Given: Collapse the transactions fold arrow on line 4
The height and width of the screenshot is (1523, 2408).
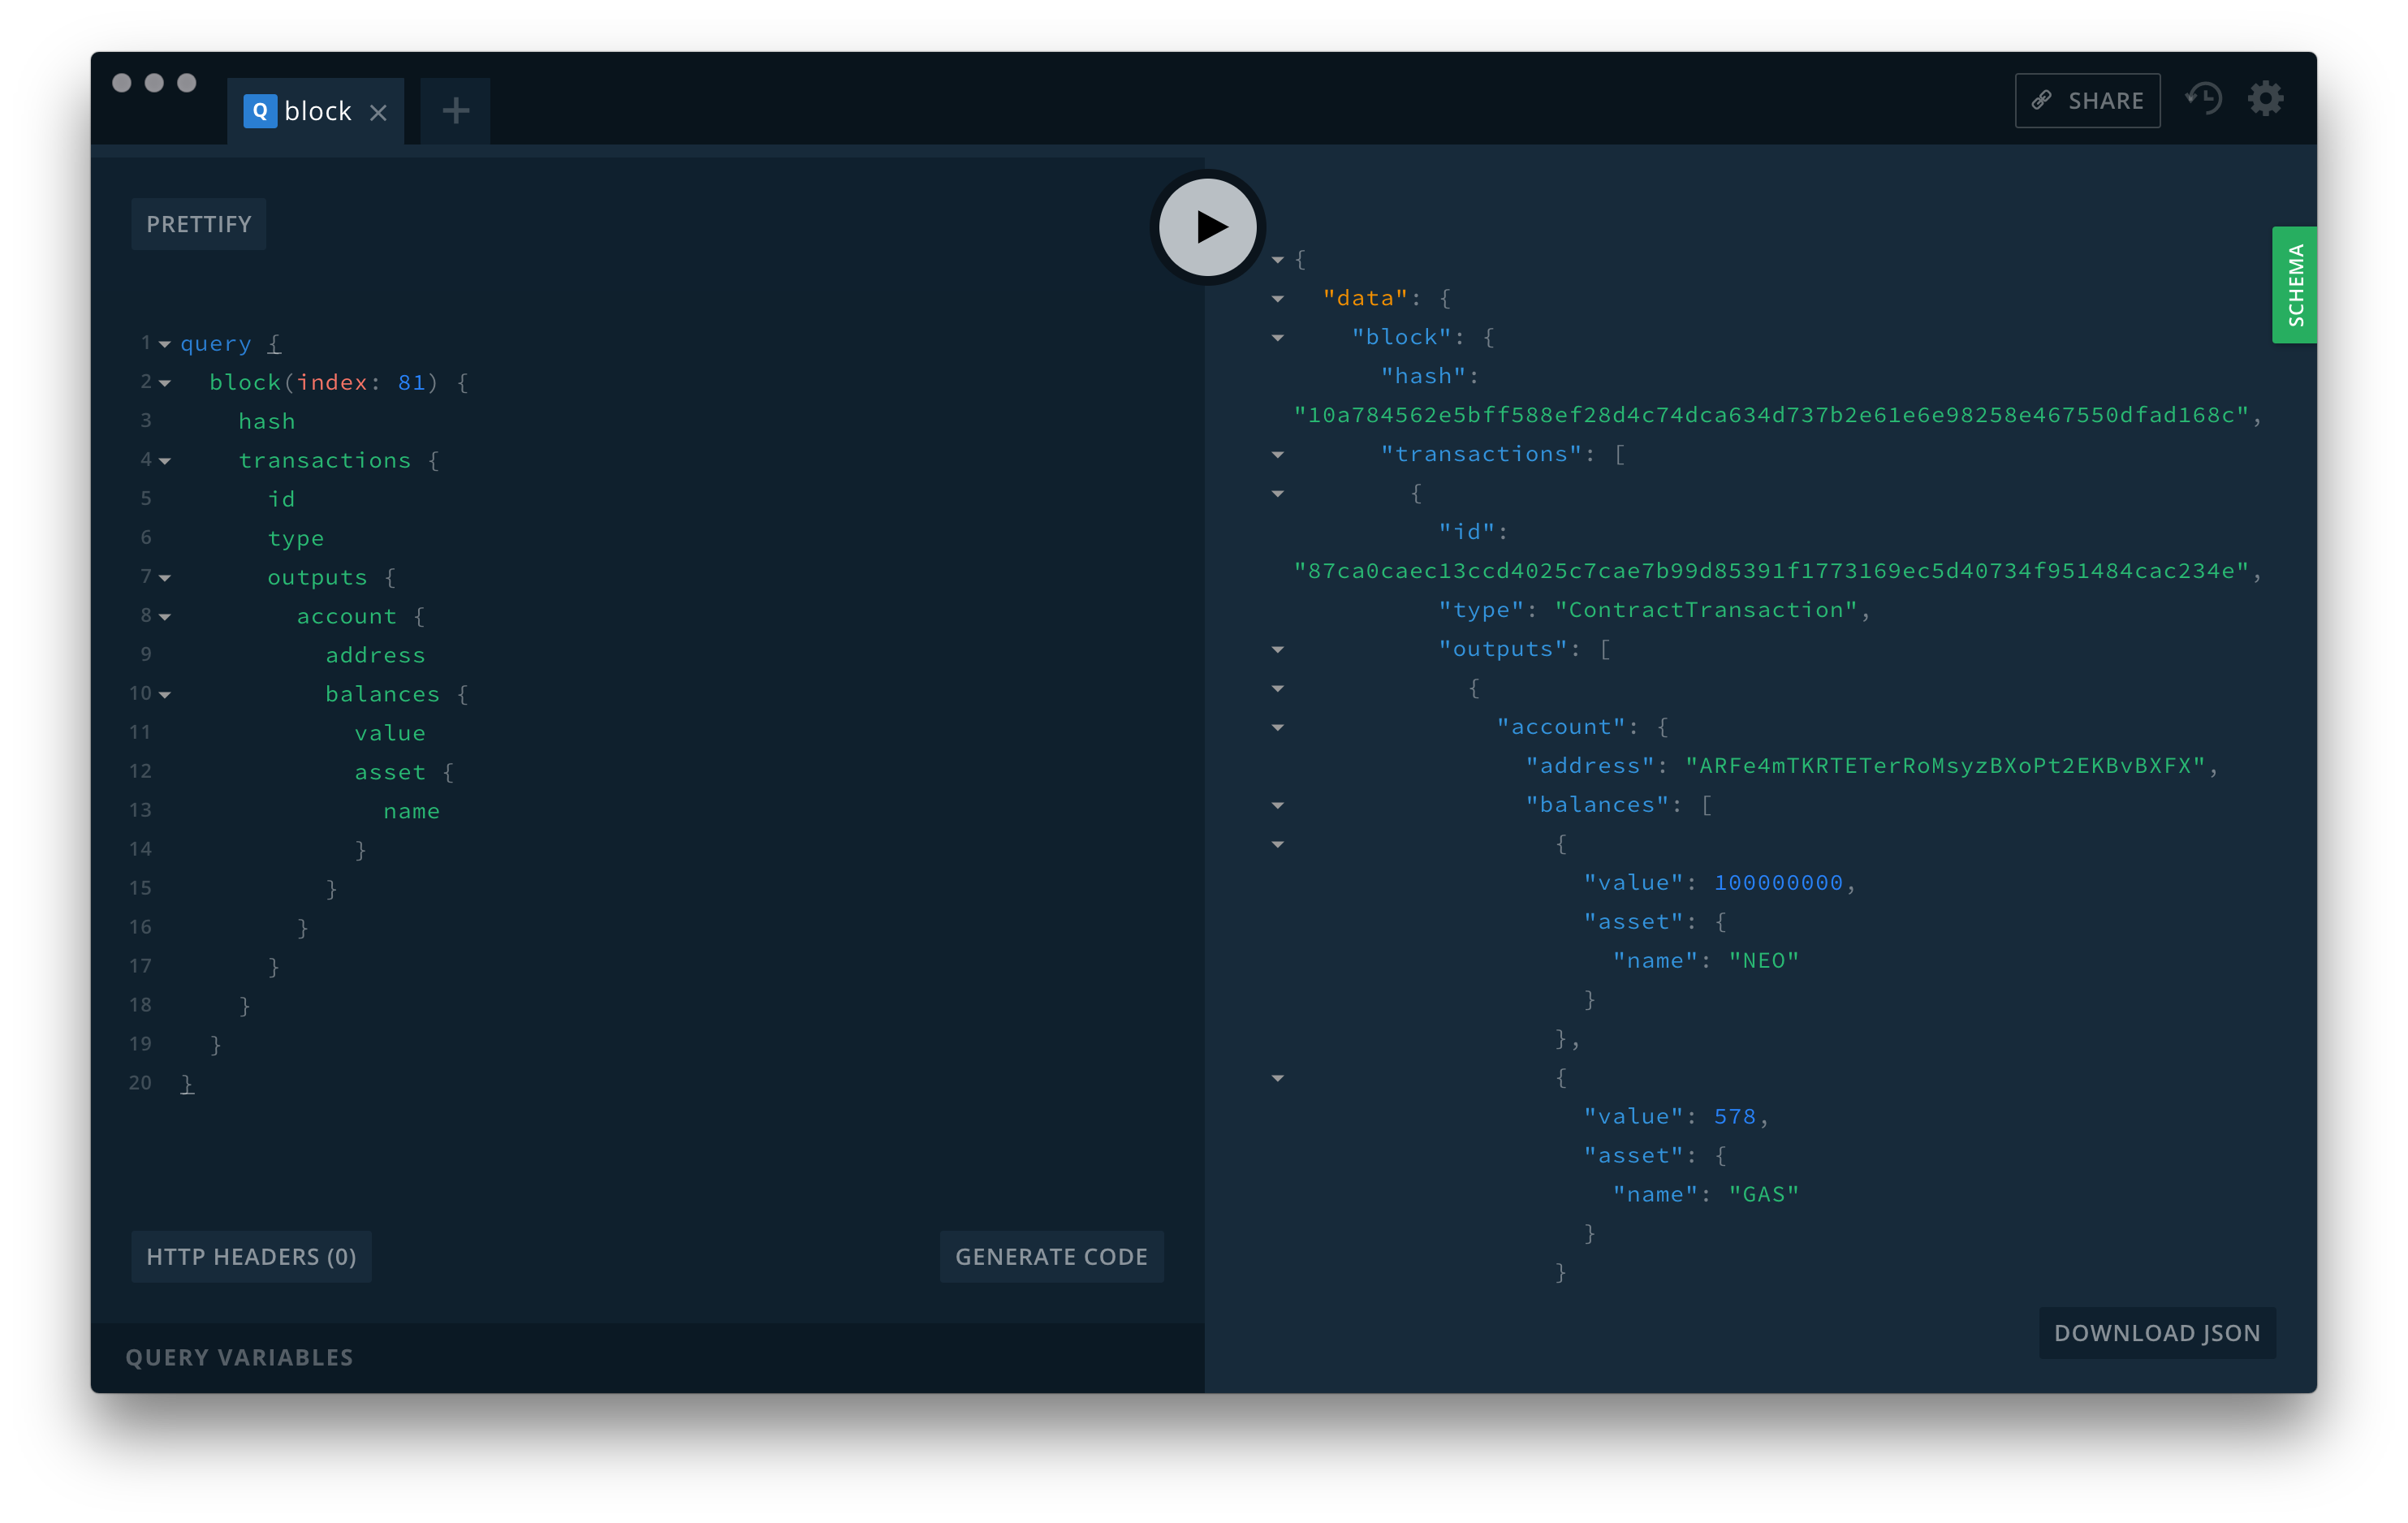Looking at the screenshot, I should coord(165,461).
